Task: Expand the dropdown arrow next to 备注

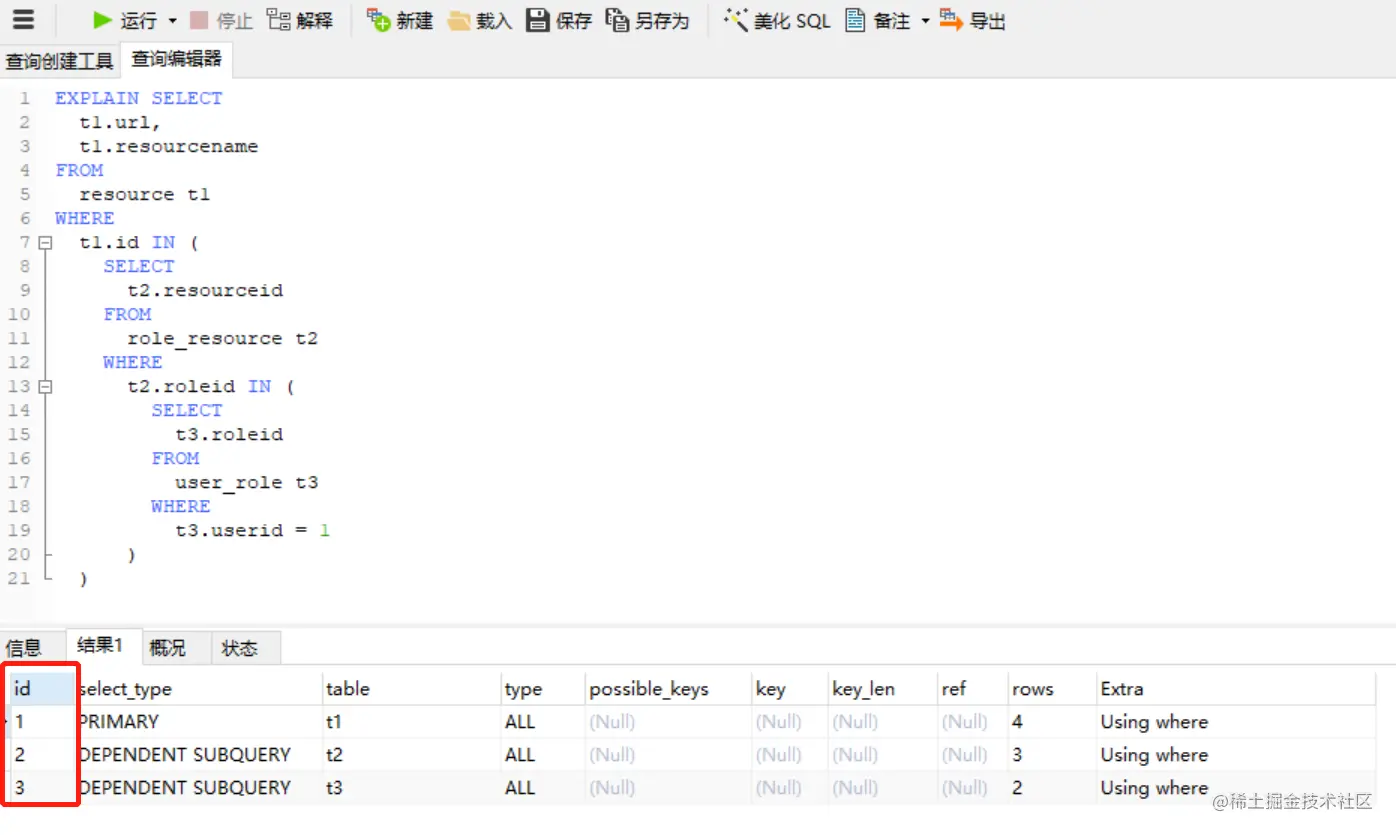Action: point(925,21)
